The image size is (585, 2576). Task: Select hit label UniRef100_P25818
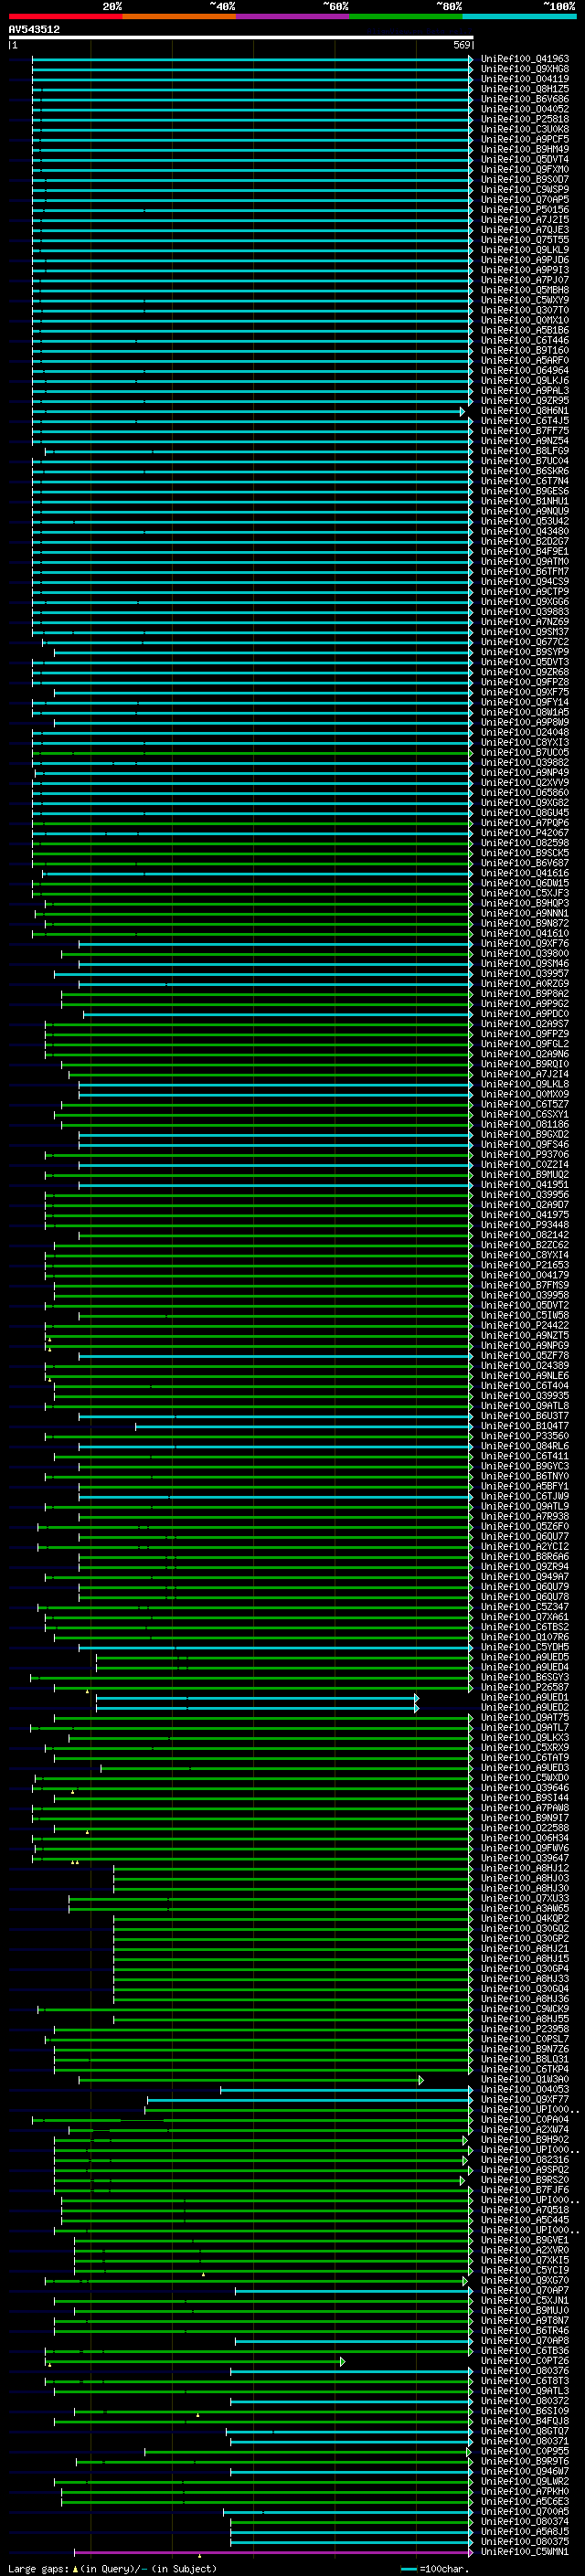[524, 119]
